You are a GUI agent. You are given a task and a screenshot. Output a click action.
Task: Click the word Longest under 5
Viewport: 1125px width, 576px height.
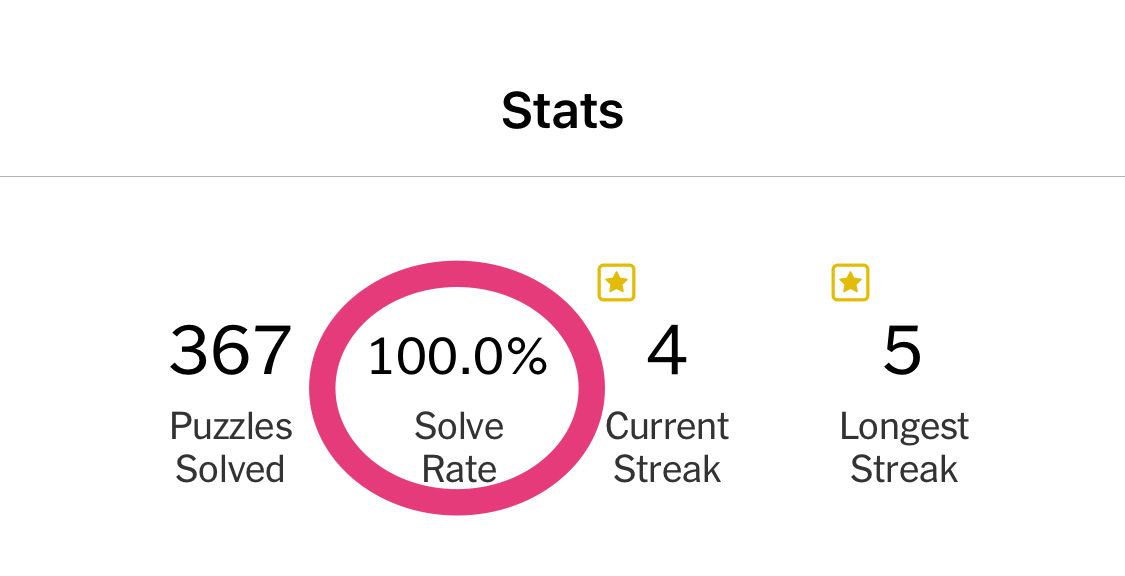(x=904, y=427)
